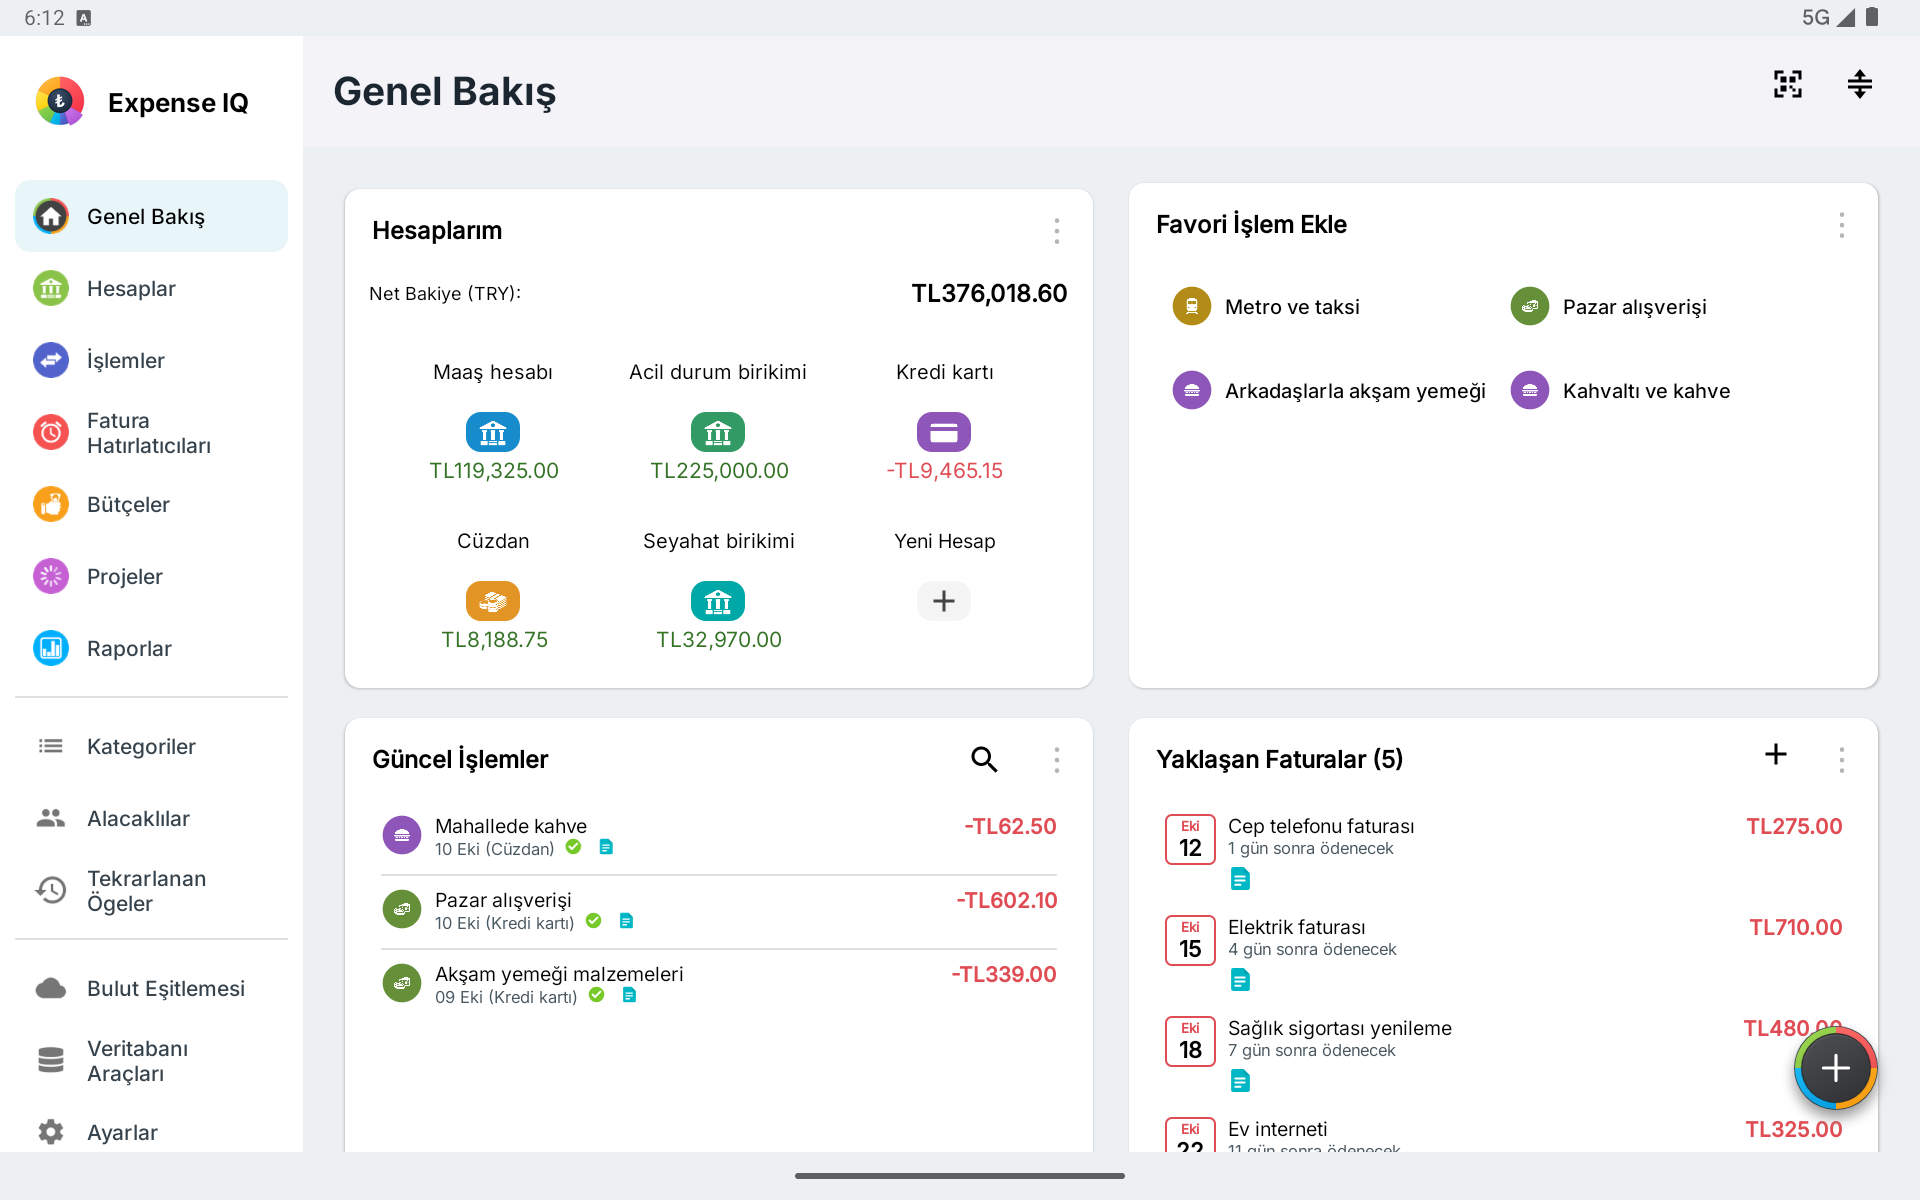
Task: Click the collapse/expand cards icon in header
Action: pos(1859,84)
